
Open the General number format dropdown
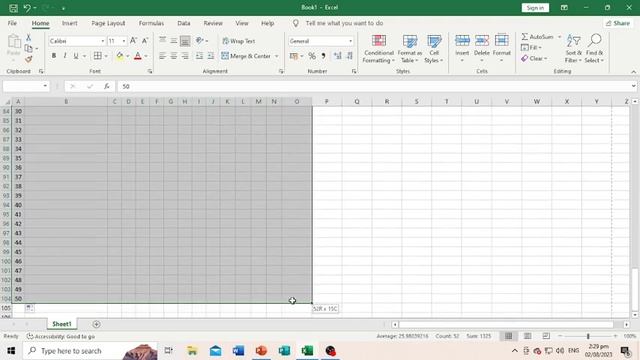[x=350, y=41]
